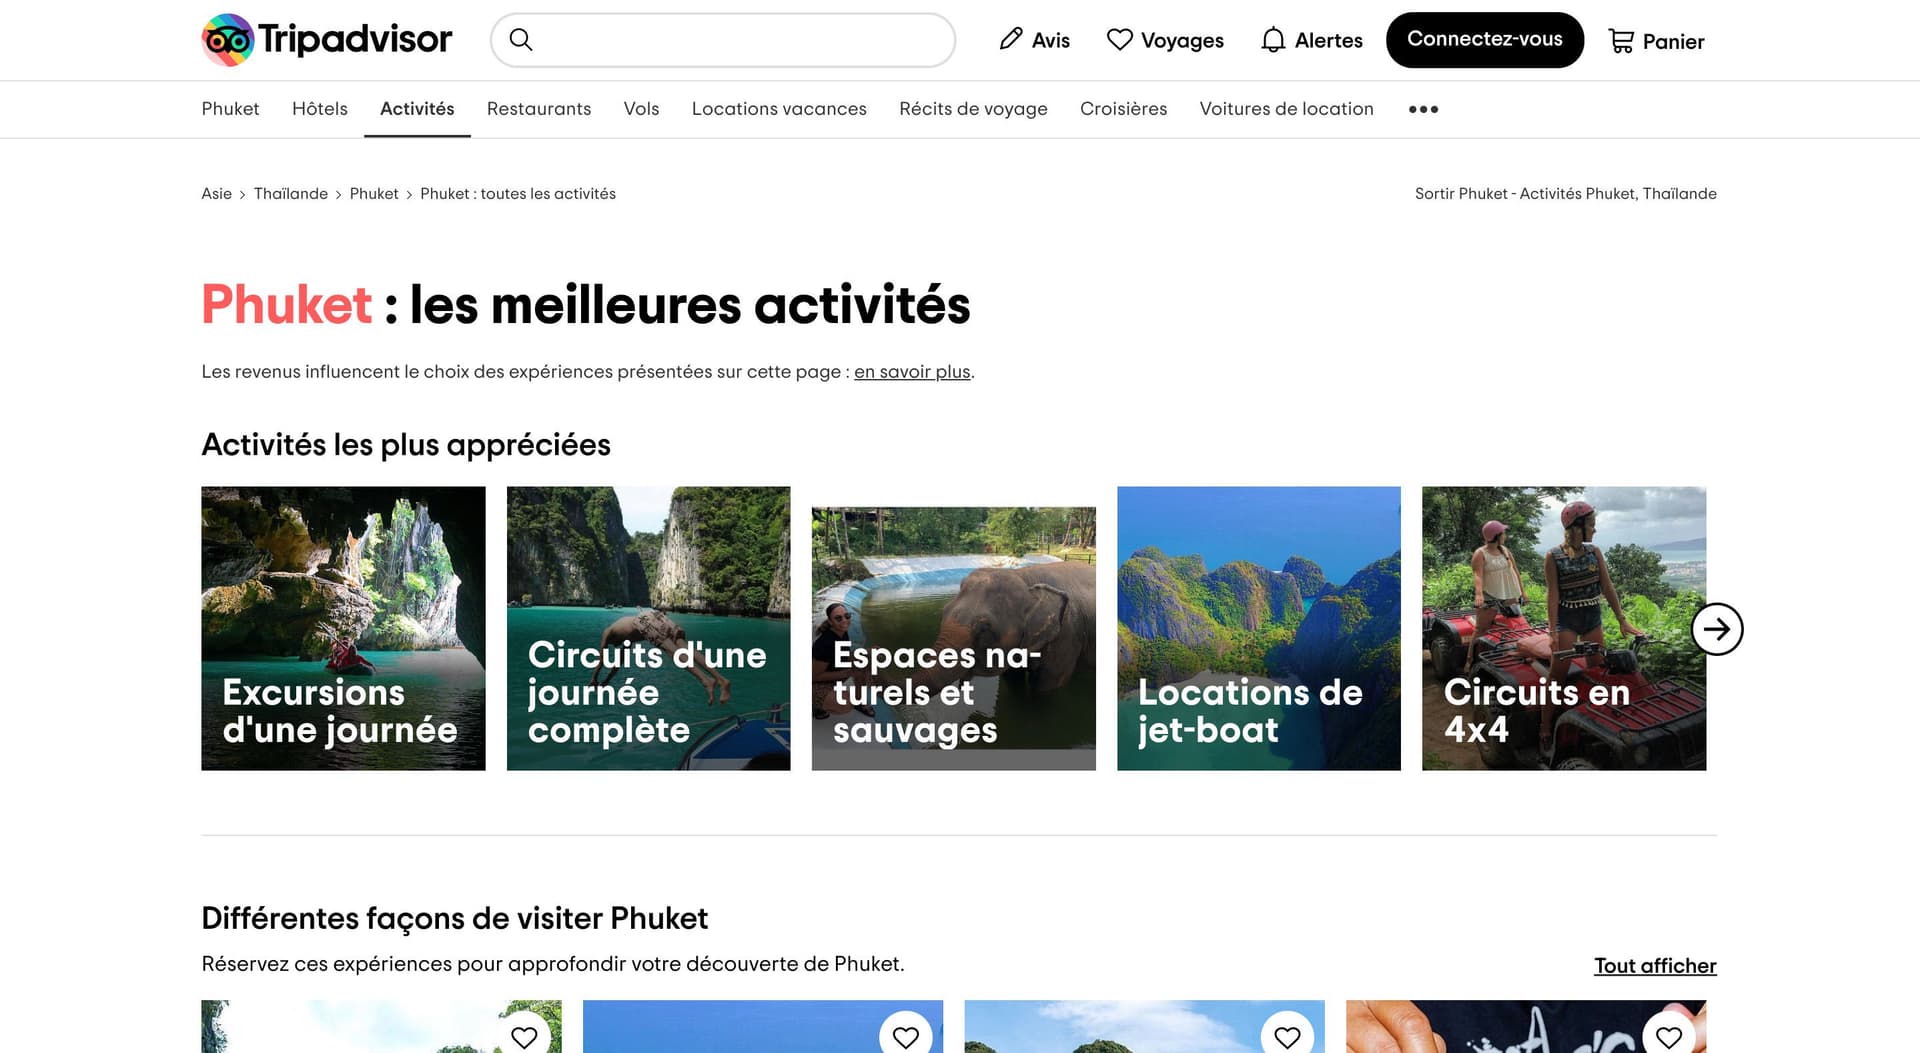The height and width of the screenshot is (1053, 1920).
Task: Go to Thaïlande in the breadcrumb
Action: click(x=290, y=194)
